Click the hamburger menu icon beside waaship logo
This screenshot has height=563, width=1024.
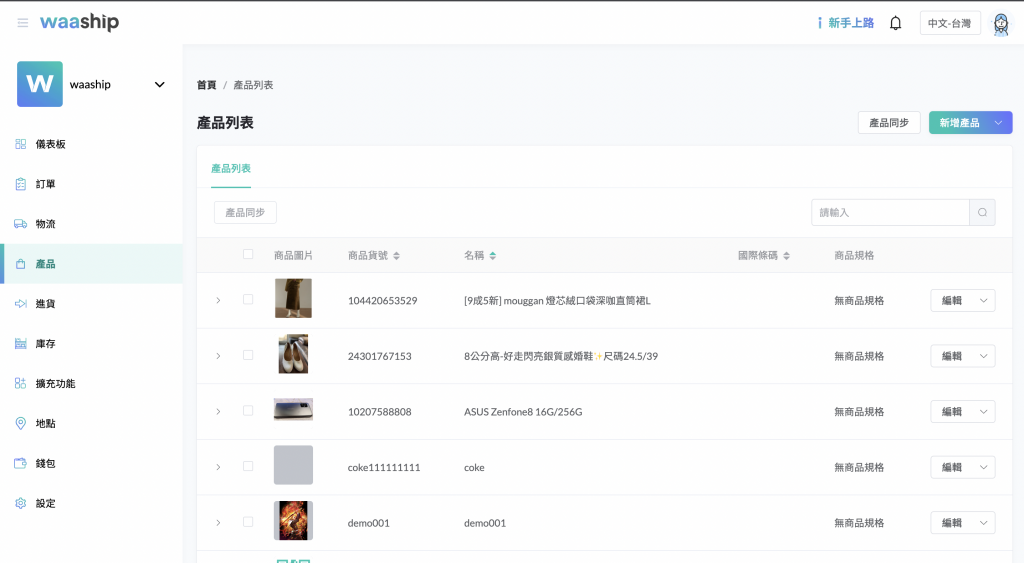(x=23, y=23)
